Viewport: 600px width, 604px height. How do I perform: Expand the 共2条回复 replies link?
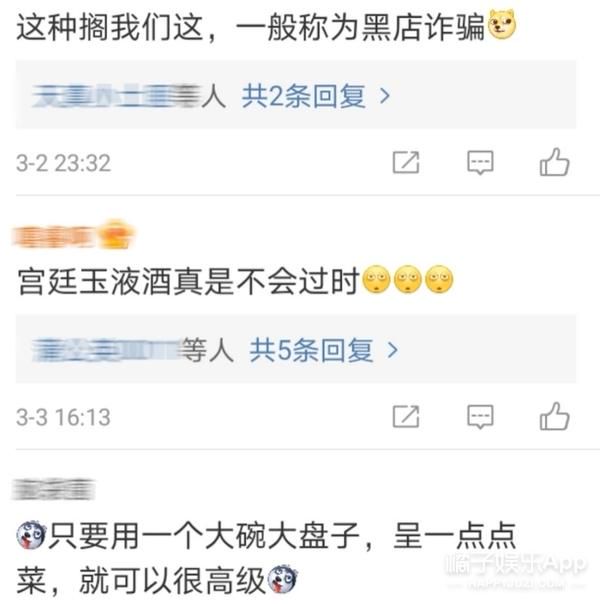pyautogui.click(x=303, y=96)
